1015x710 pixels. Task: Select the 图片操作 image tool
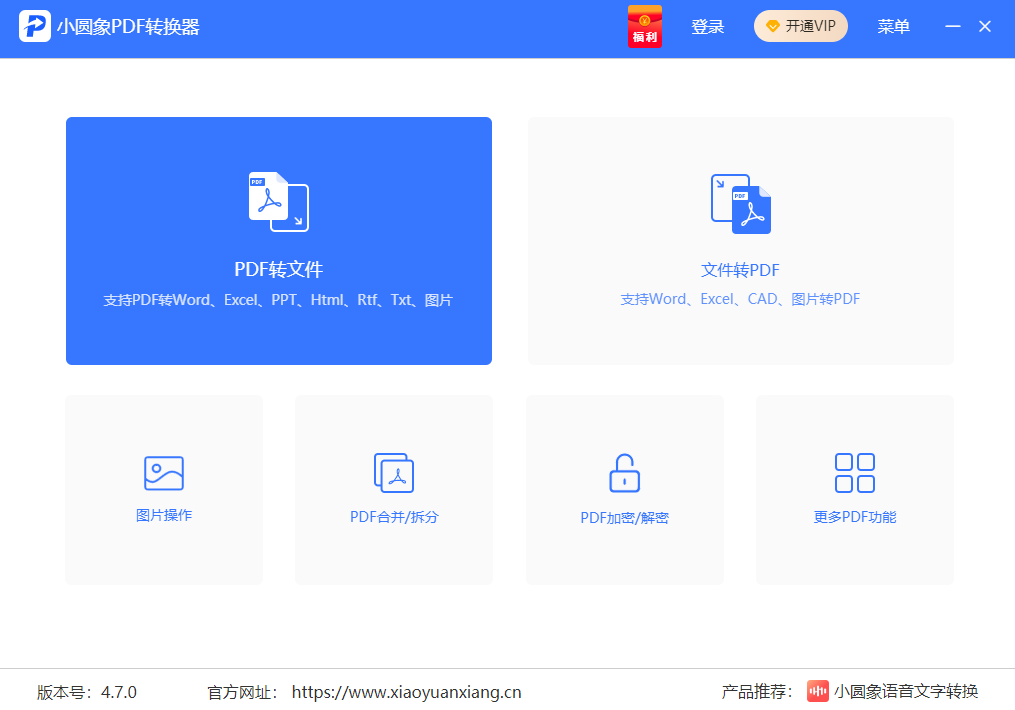(163, 490)
